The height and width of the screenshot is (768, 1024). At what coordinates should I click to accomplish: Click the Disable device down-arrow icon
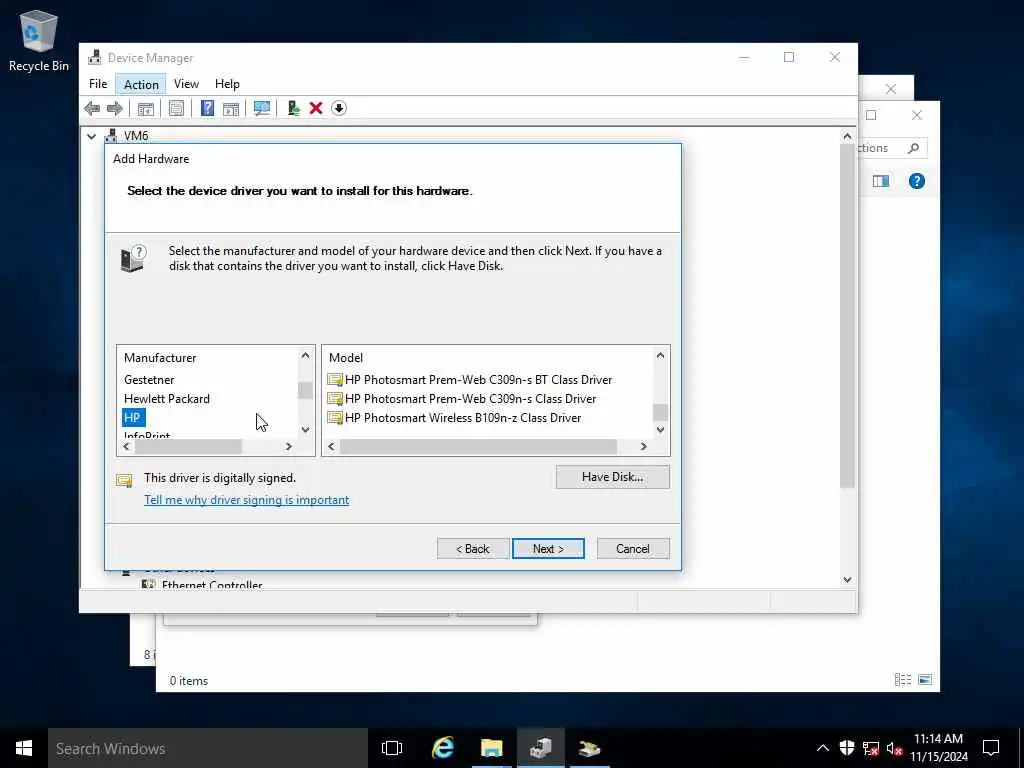[338, 108]
